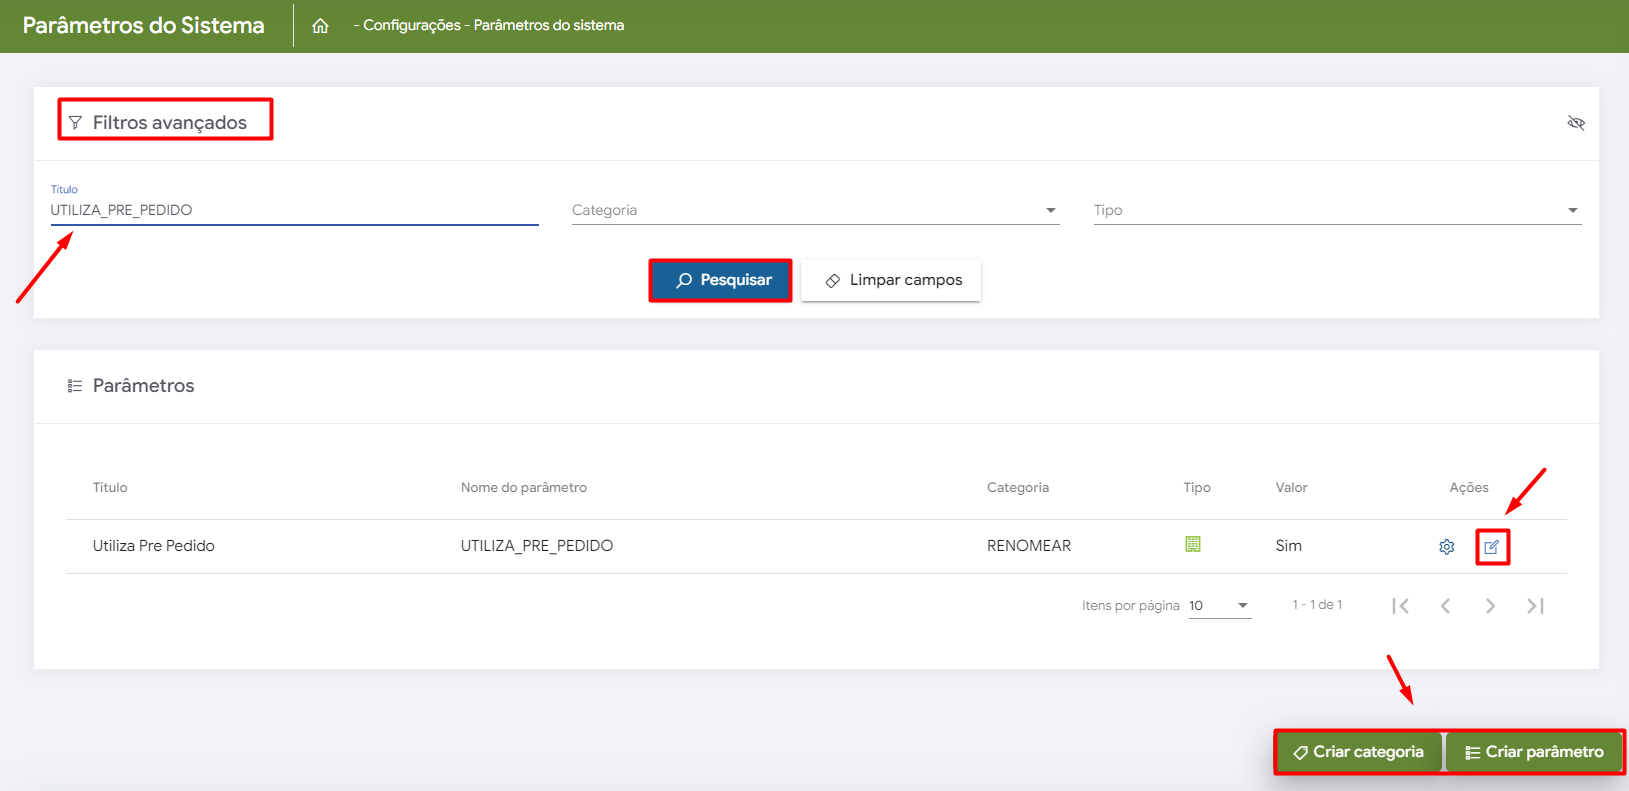Image resolution: width=1629 pixels, height=791 pixels.
Task: Go to first page of results
Action: point(1400,606)
